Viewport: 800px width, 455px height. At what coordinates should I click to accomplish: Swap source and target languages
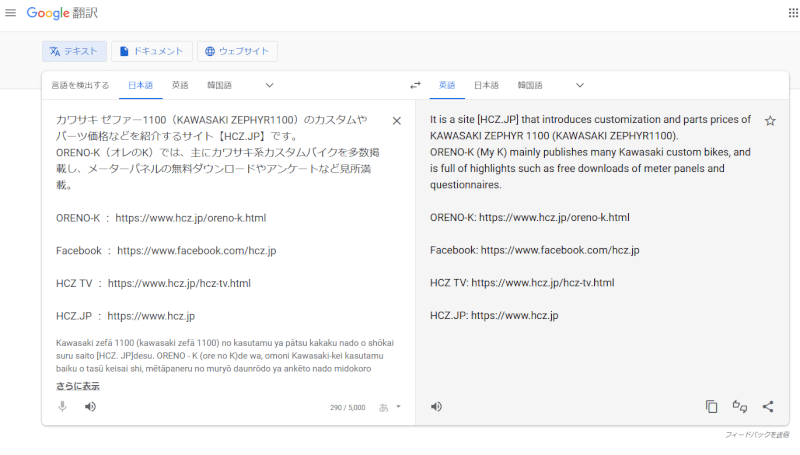tap(415, 85)
